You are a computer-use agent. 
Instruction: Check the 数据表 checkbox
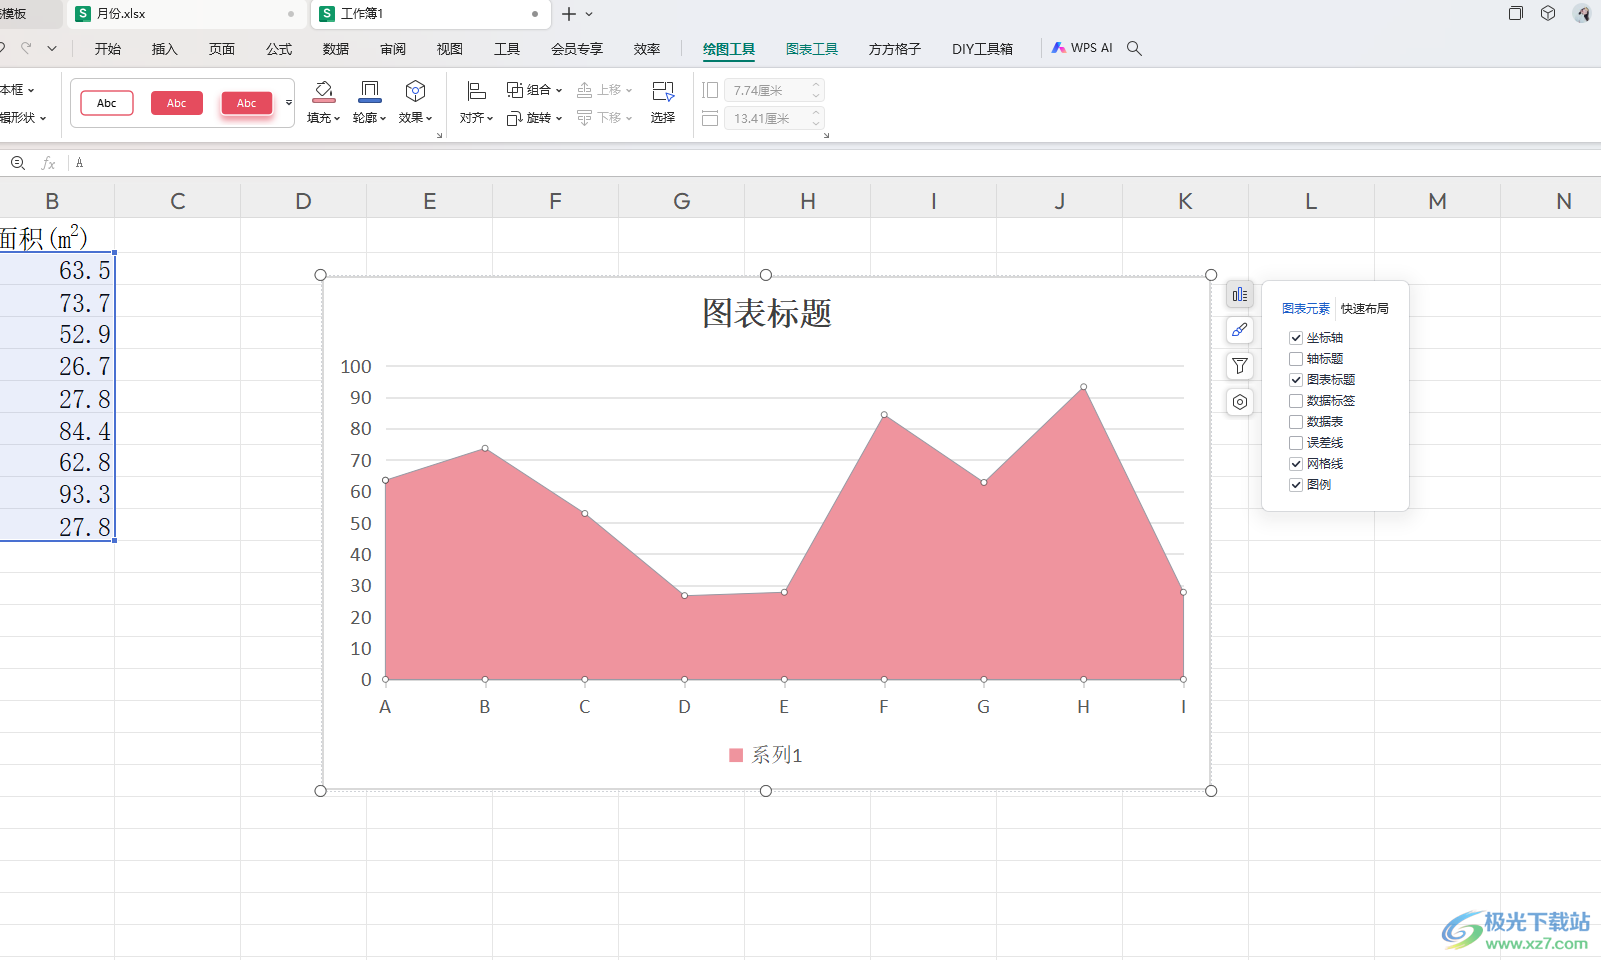(1296, 422)
